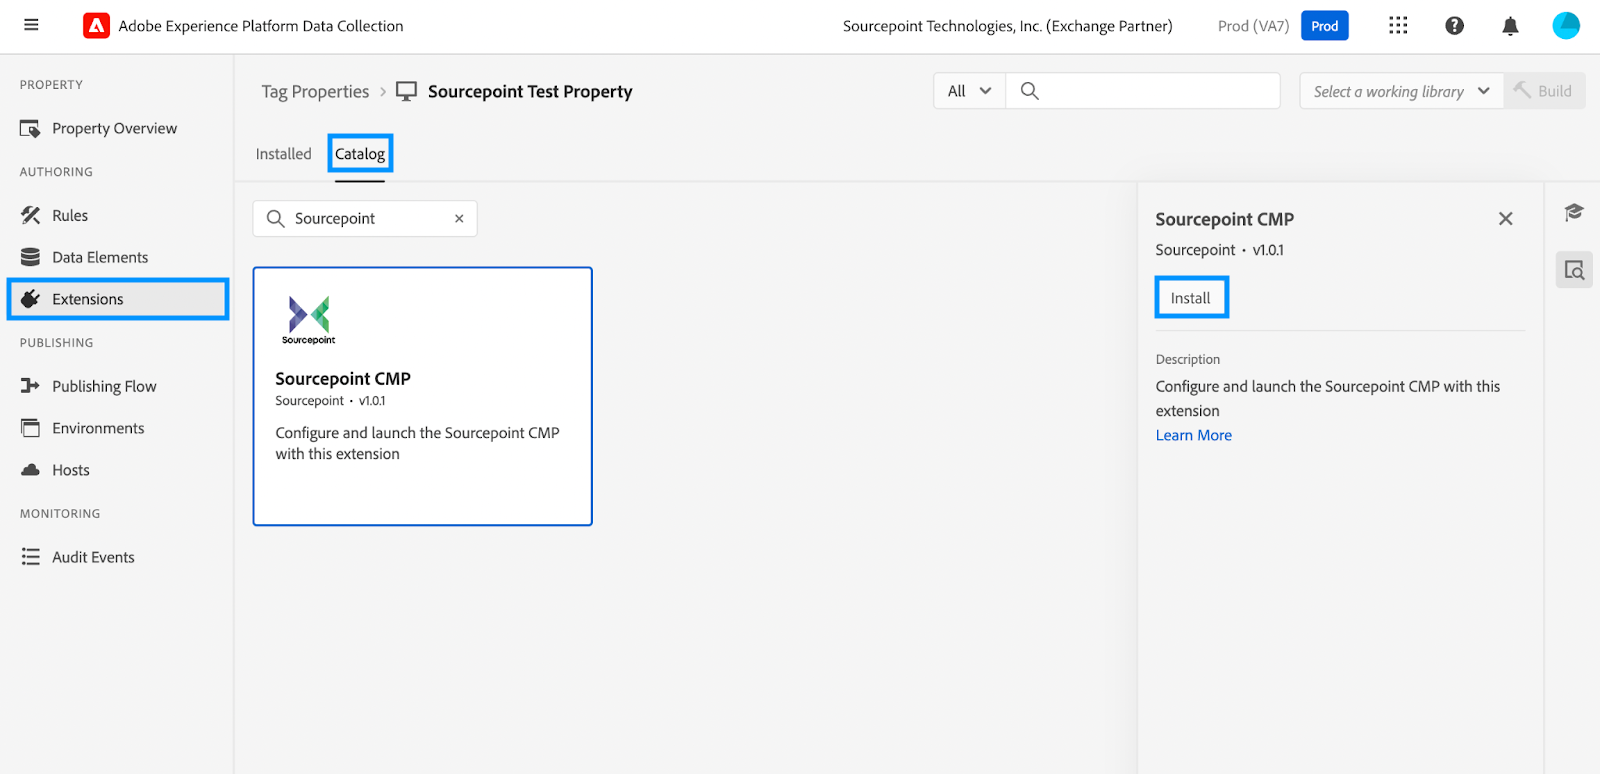Click the Data Elements database icon
Screen dimensions: 1600x774
(x=31, y=257)
